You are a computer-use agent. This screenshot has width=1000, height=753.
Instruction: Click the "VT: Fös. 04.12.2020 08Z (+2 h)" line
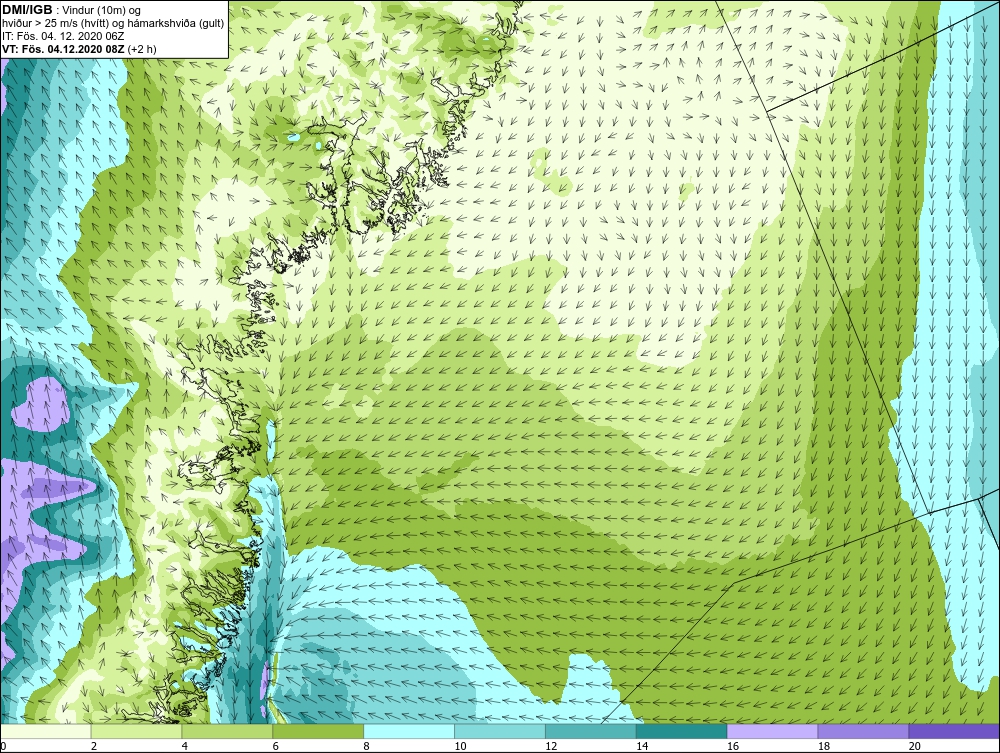(79, 49)
